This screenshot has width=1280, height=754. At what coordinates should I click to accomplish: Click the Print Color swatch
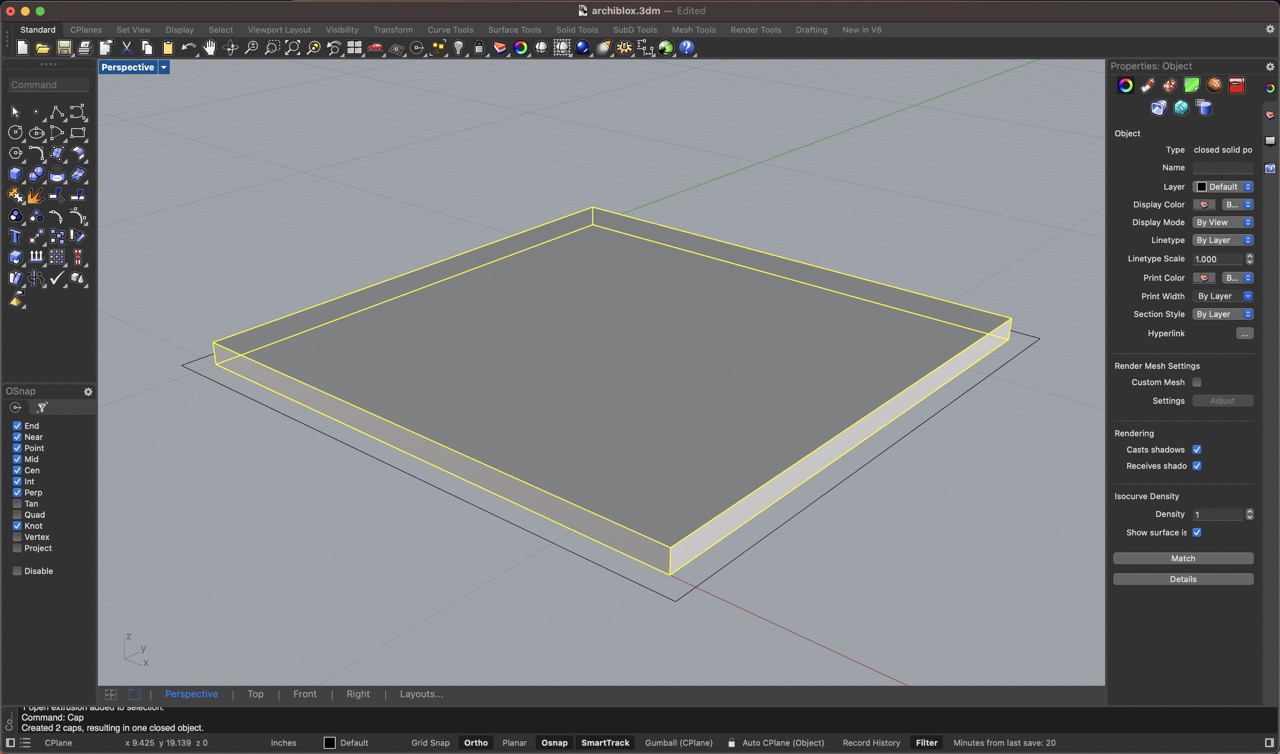(x=1205, y=278)
